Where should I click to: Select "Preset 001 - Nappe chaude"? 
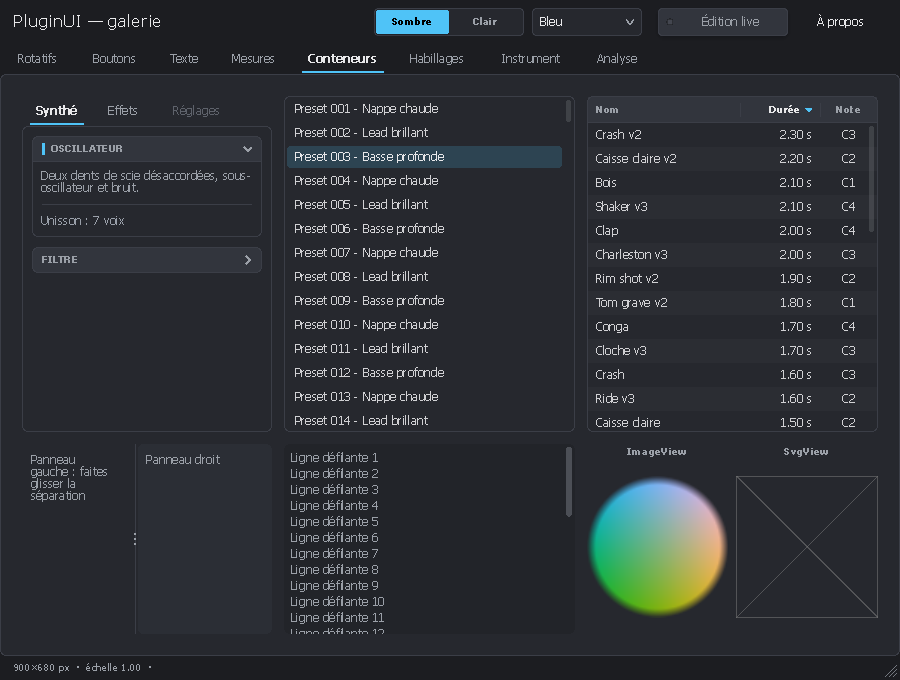click(424, 109)
